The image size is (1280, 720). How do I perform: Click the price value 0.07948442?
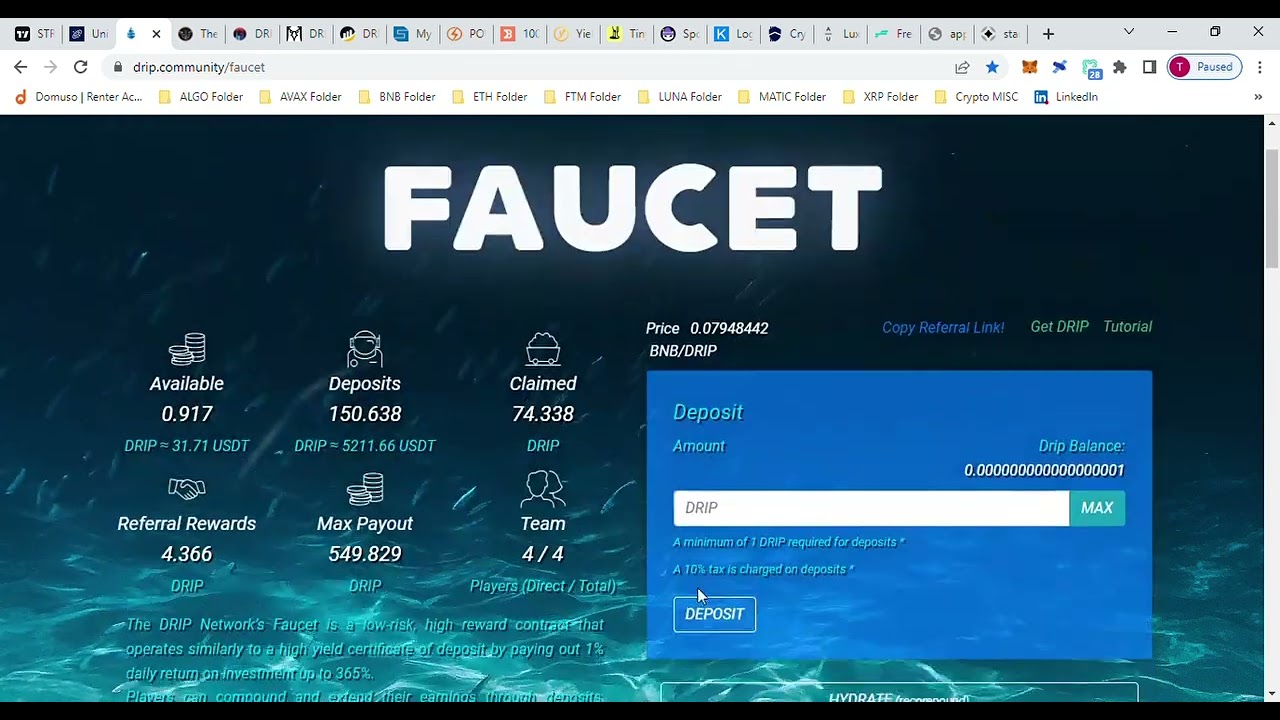click(729, 328)
